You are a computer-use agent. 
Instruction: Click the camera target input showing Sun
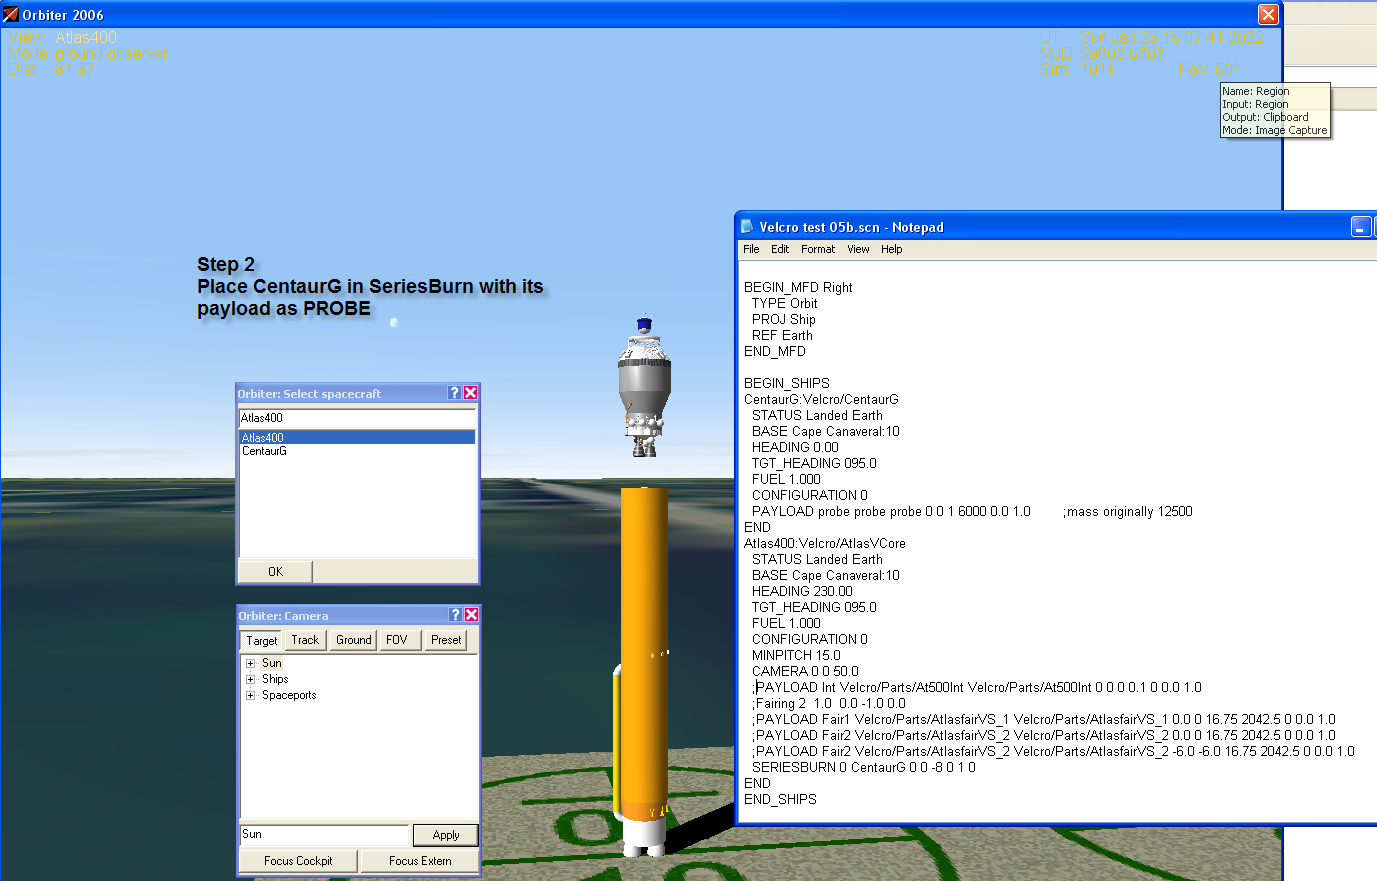point(325,834)
